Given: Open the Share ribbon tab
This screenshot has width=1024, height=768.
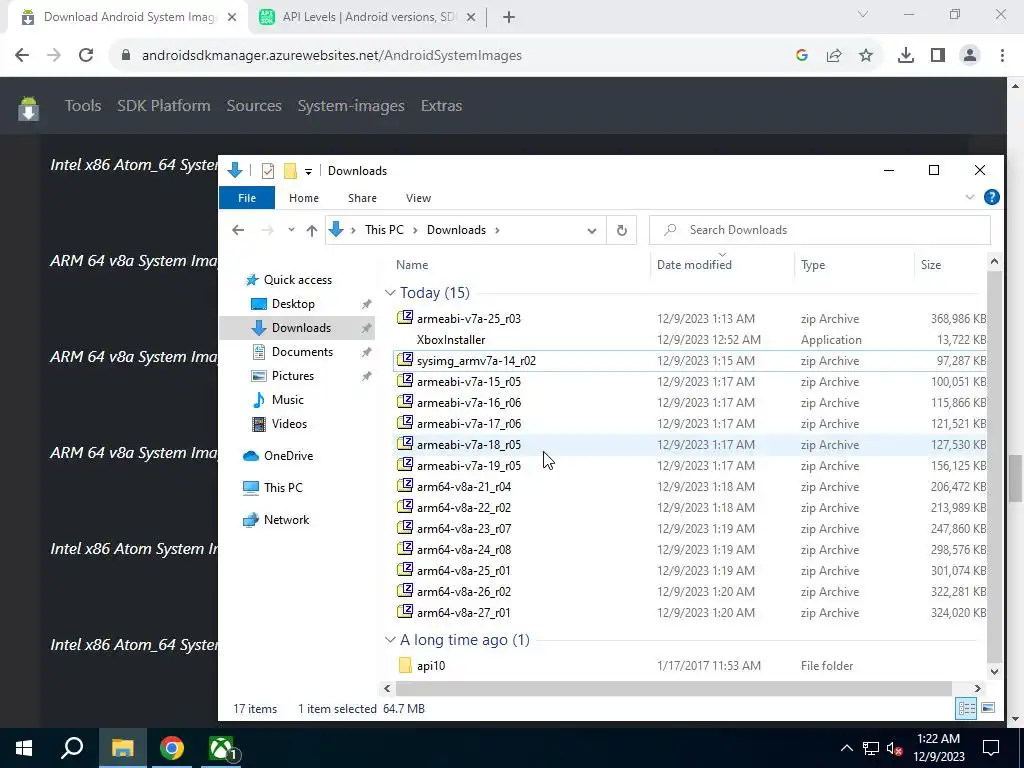Looking at the screenshot, I should [362, 198].
